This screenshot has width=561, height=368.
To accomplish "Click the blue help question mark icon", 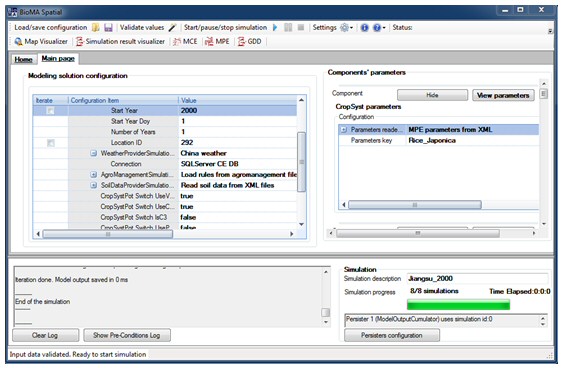I will pyautogui.click(x=377, y=28).
